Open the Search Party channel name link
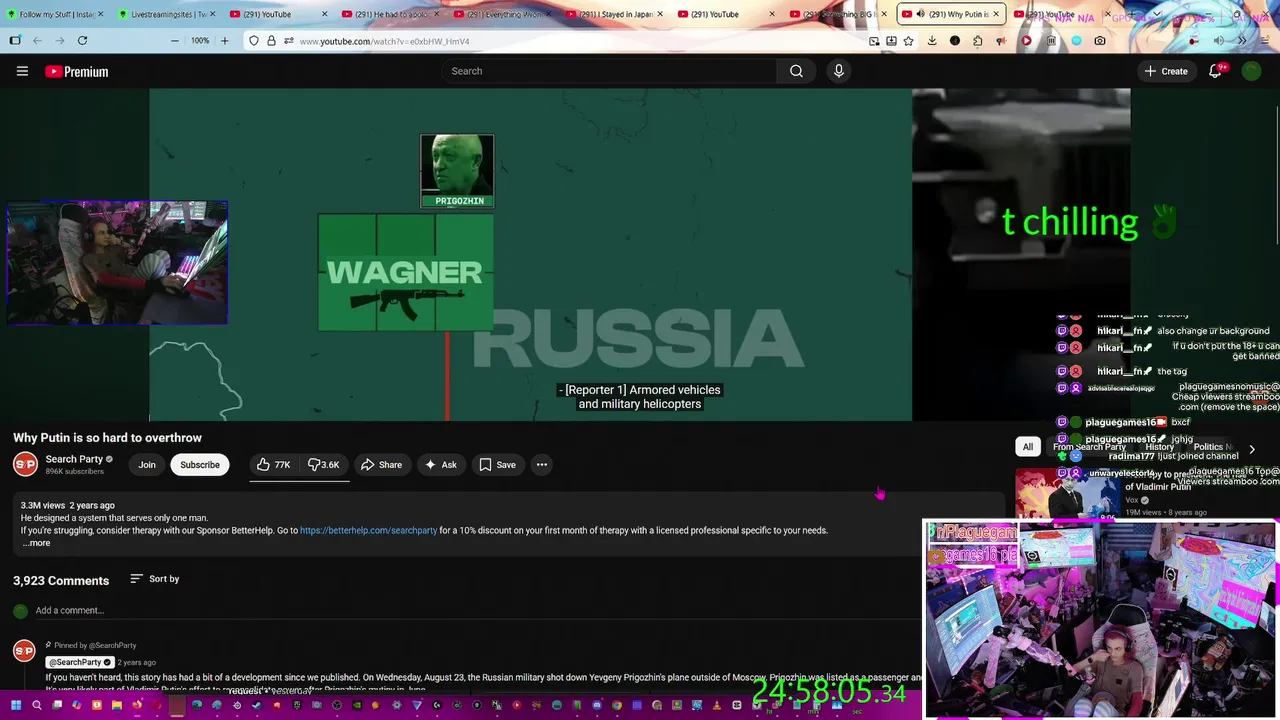The width and height of the screenshot is (1280, 720). pyautogui.click(x=74, y=459)
